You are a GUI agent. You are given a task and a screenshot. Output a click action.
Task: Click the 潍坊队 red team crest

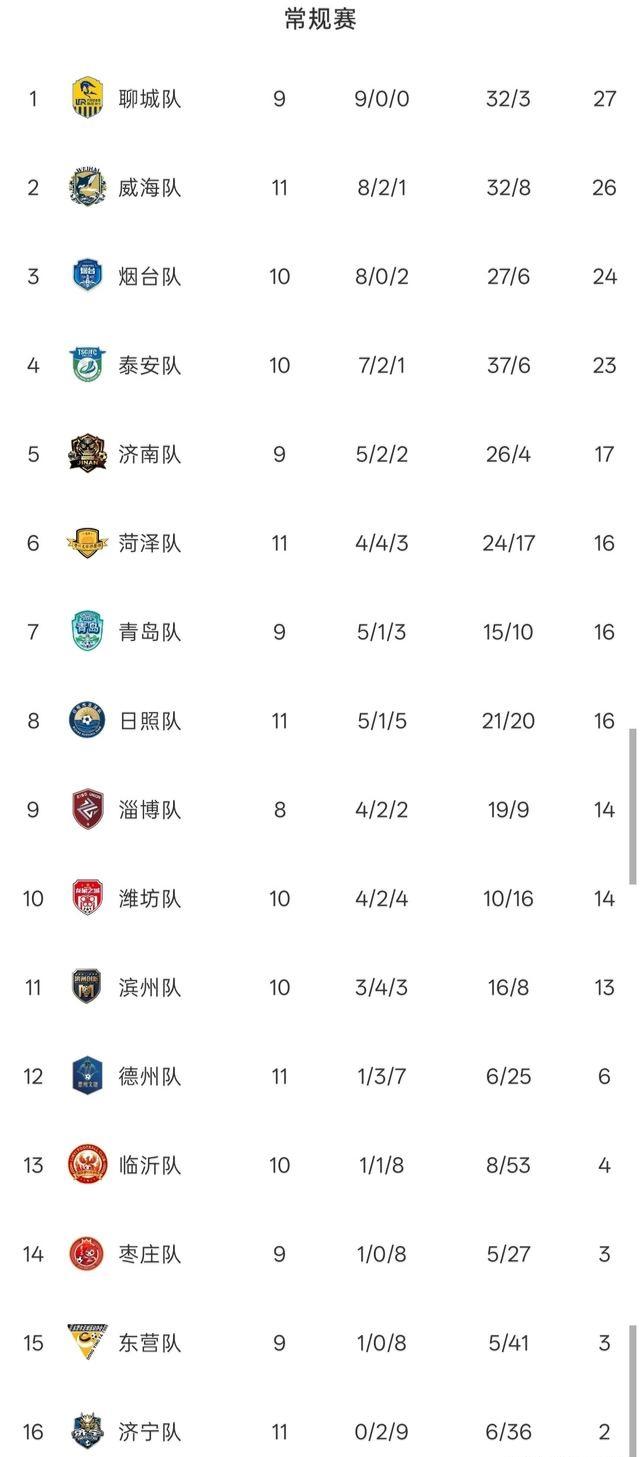88,898
